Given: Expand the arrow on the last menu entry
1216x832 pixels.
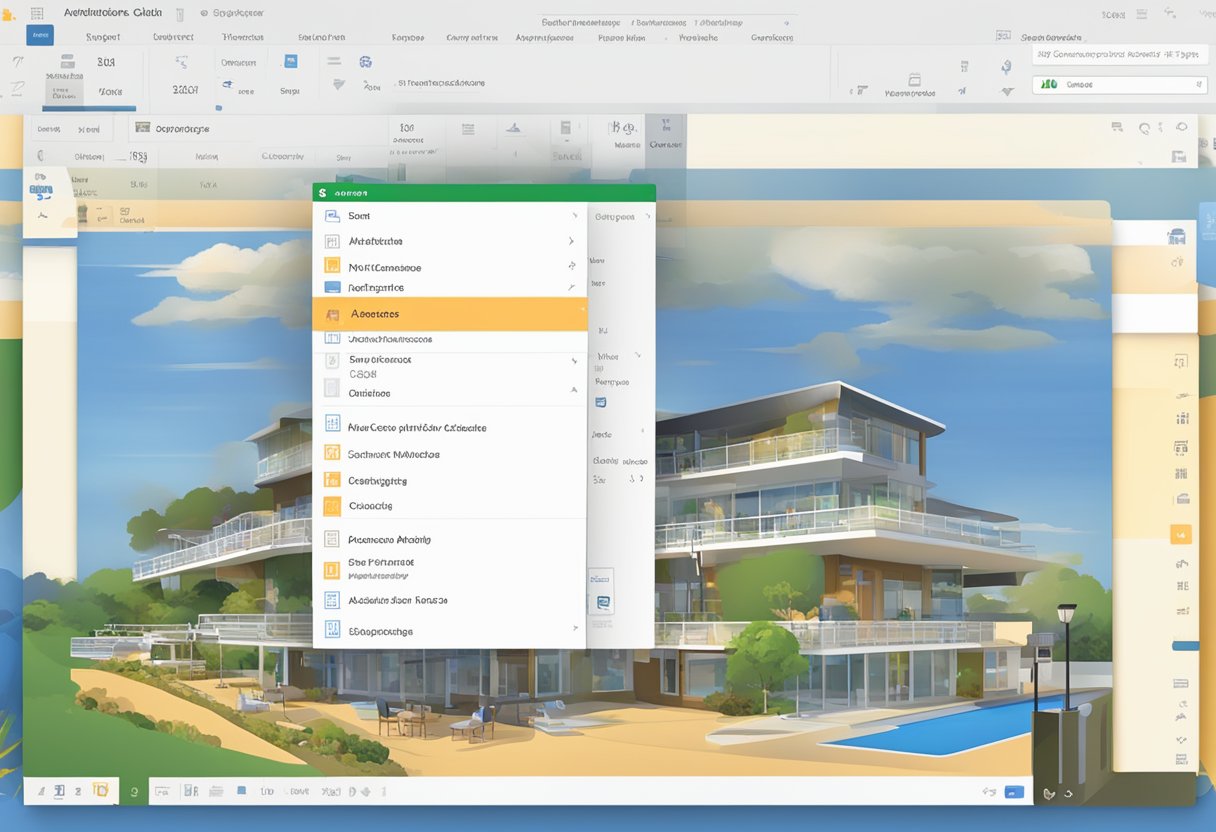Looking at the screenshot, I should 574,629.
